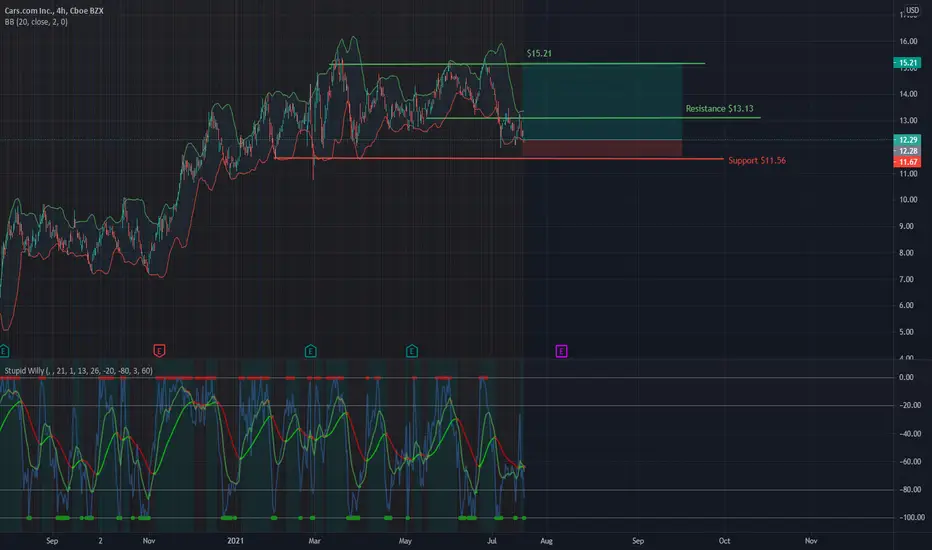This screenshot has width=932, height=550.
Task: Open teal E earnings marker nearest May
Action: pos(412,351)
